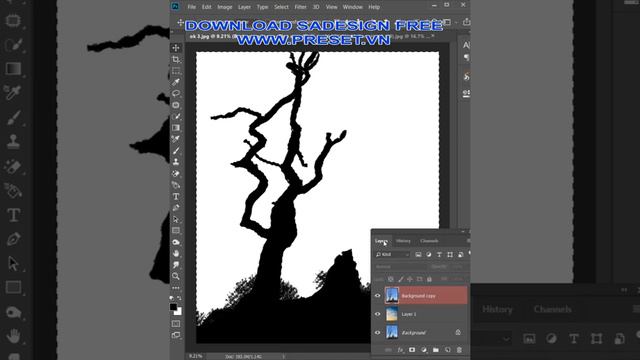Select the Zoom magnifier tool
Image resolution: width=640 pixels, height=360 pixels.
176,276
